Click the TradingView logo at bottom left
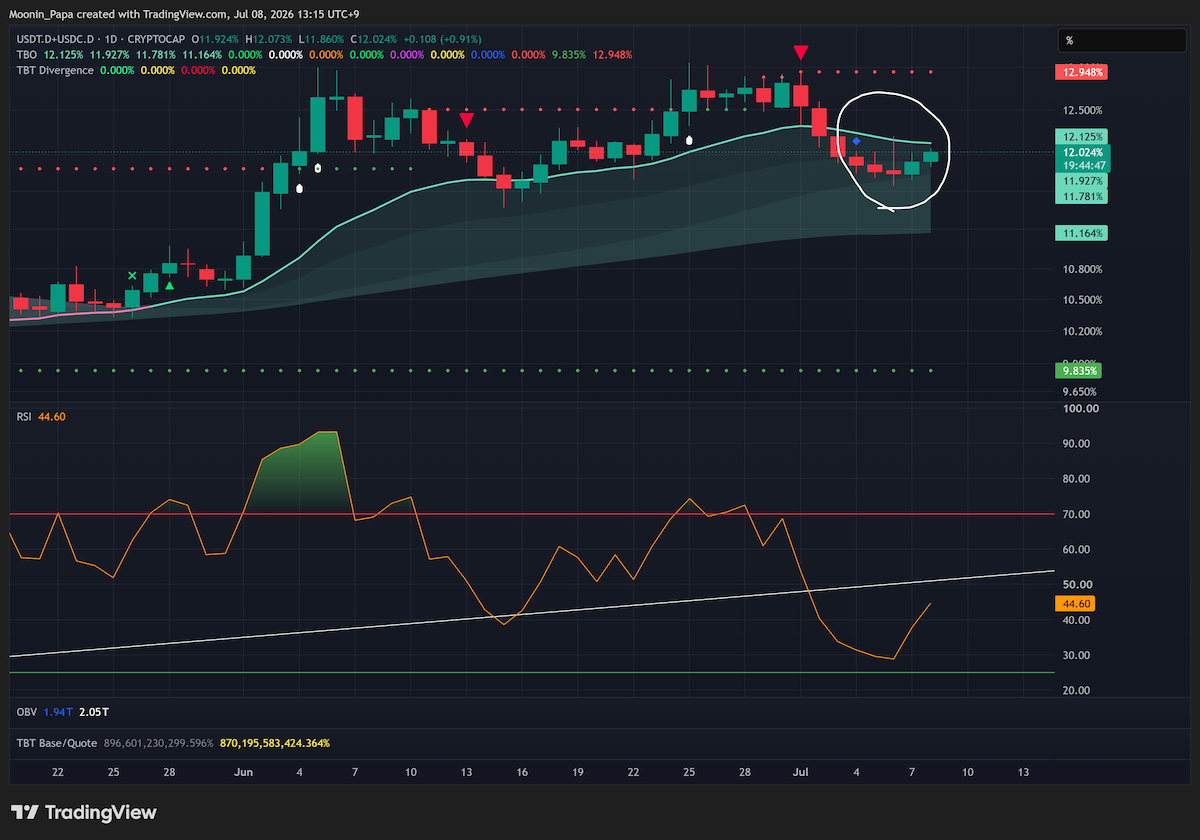 84,812
